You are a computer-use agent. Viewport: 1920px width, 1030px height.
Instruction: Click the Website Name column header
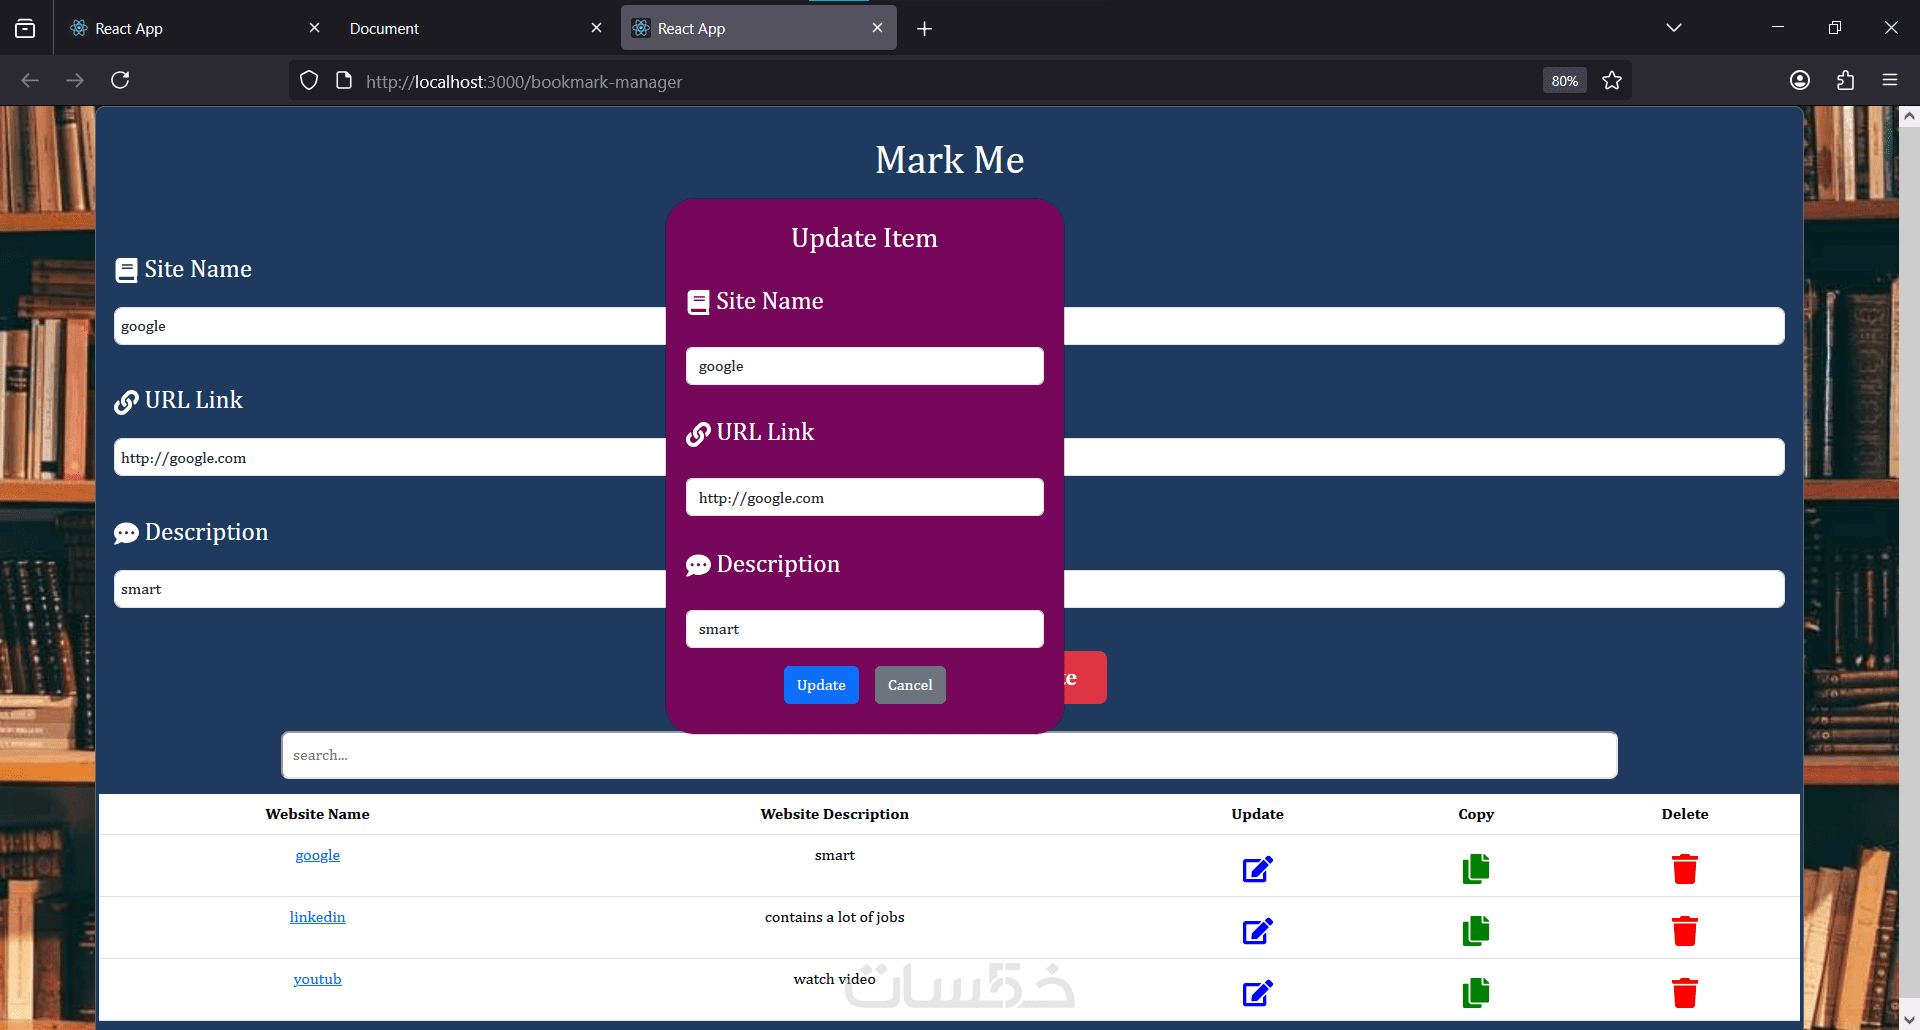[x=317, y=814]
